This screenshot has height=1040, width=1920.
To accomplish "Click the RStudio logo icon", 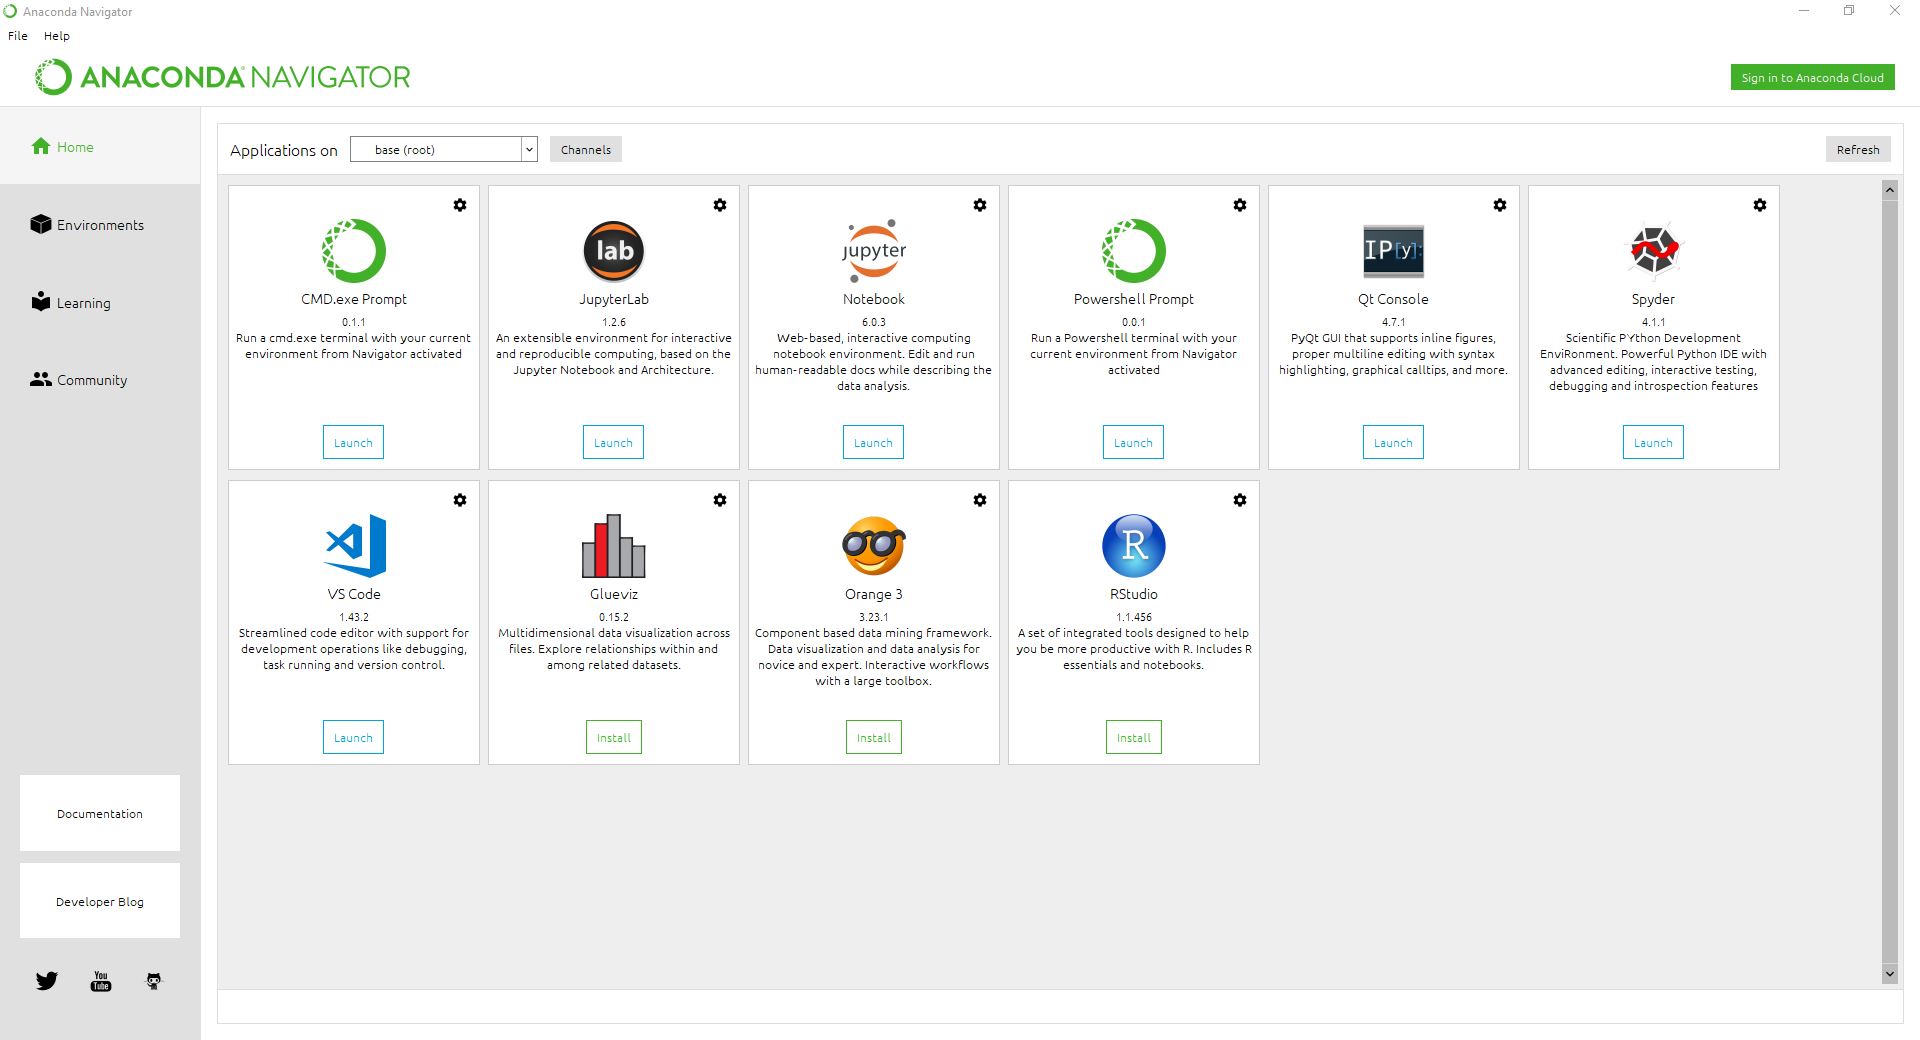I will click(x=1133, y=546).
